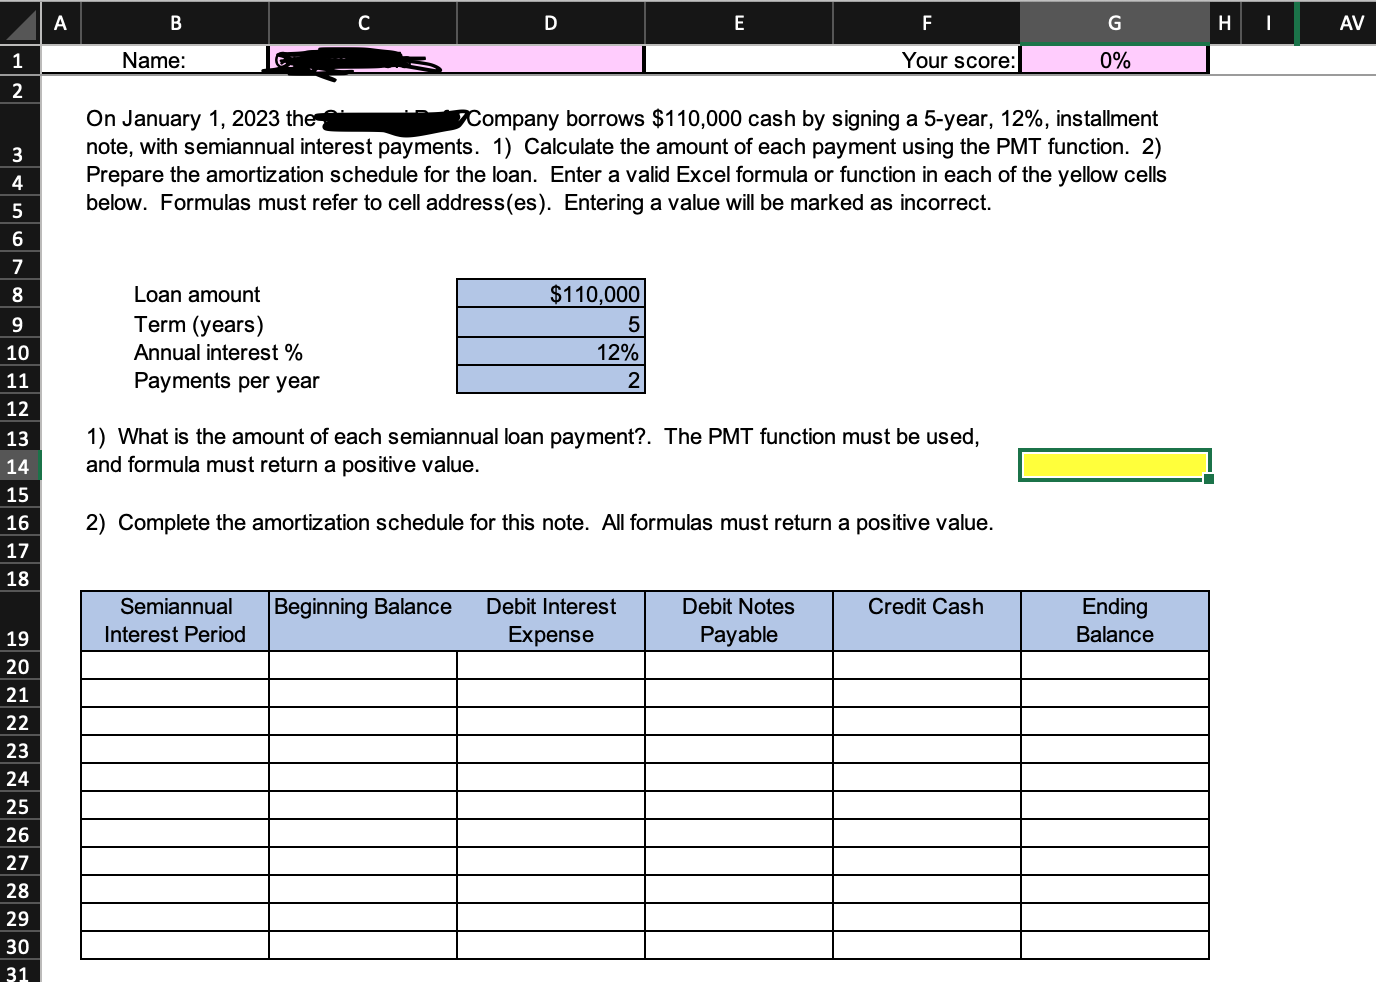Click the Semiannual Interest Period header cell
This screenshot has width=1376, height=982.
(175, 621)
